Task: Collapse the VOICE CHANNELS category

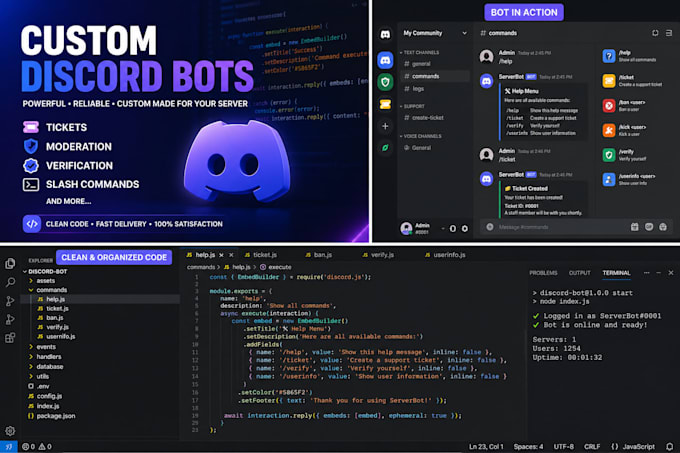Action: 420,136
